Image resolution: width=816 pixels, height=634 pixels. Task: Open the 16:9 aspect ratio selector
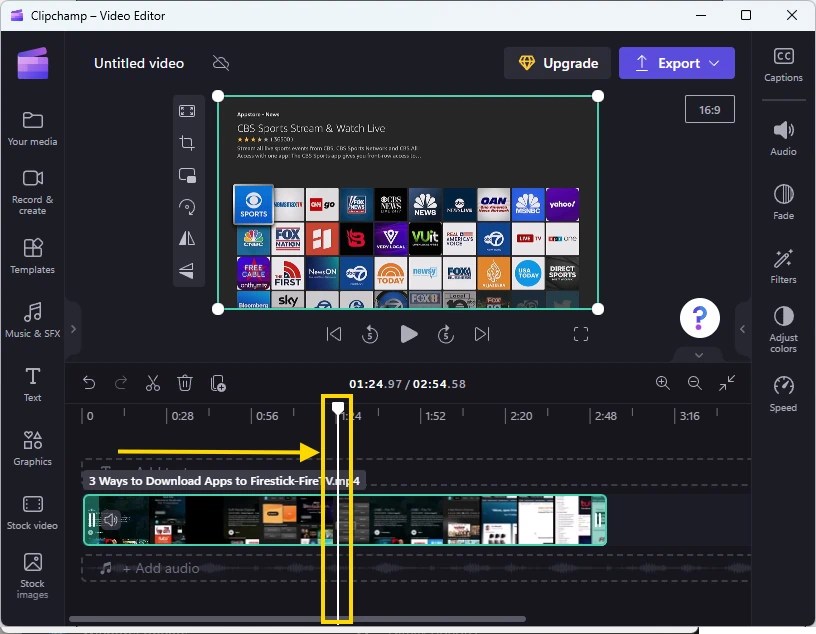[x=709, y=109]
